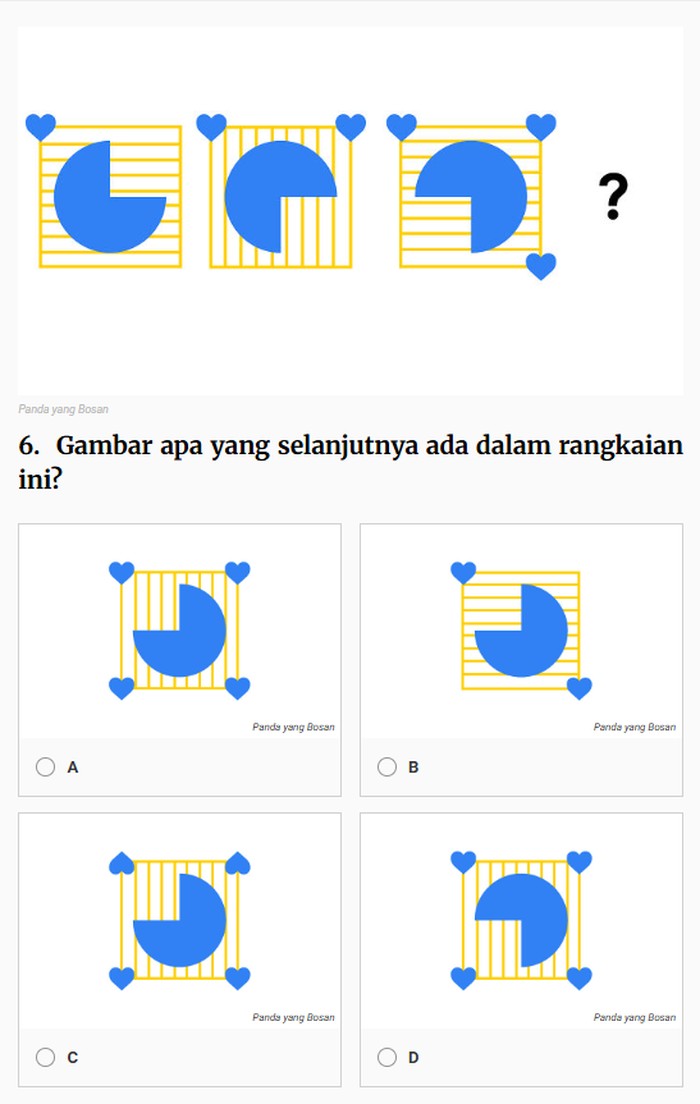This screenshot has width=700, height=1104.
Task: Click the blue heart on the first sequence figure
Action: tap(40, 127)
